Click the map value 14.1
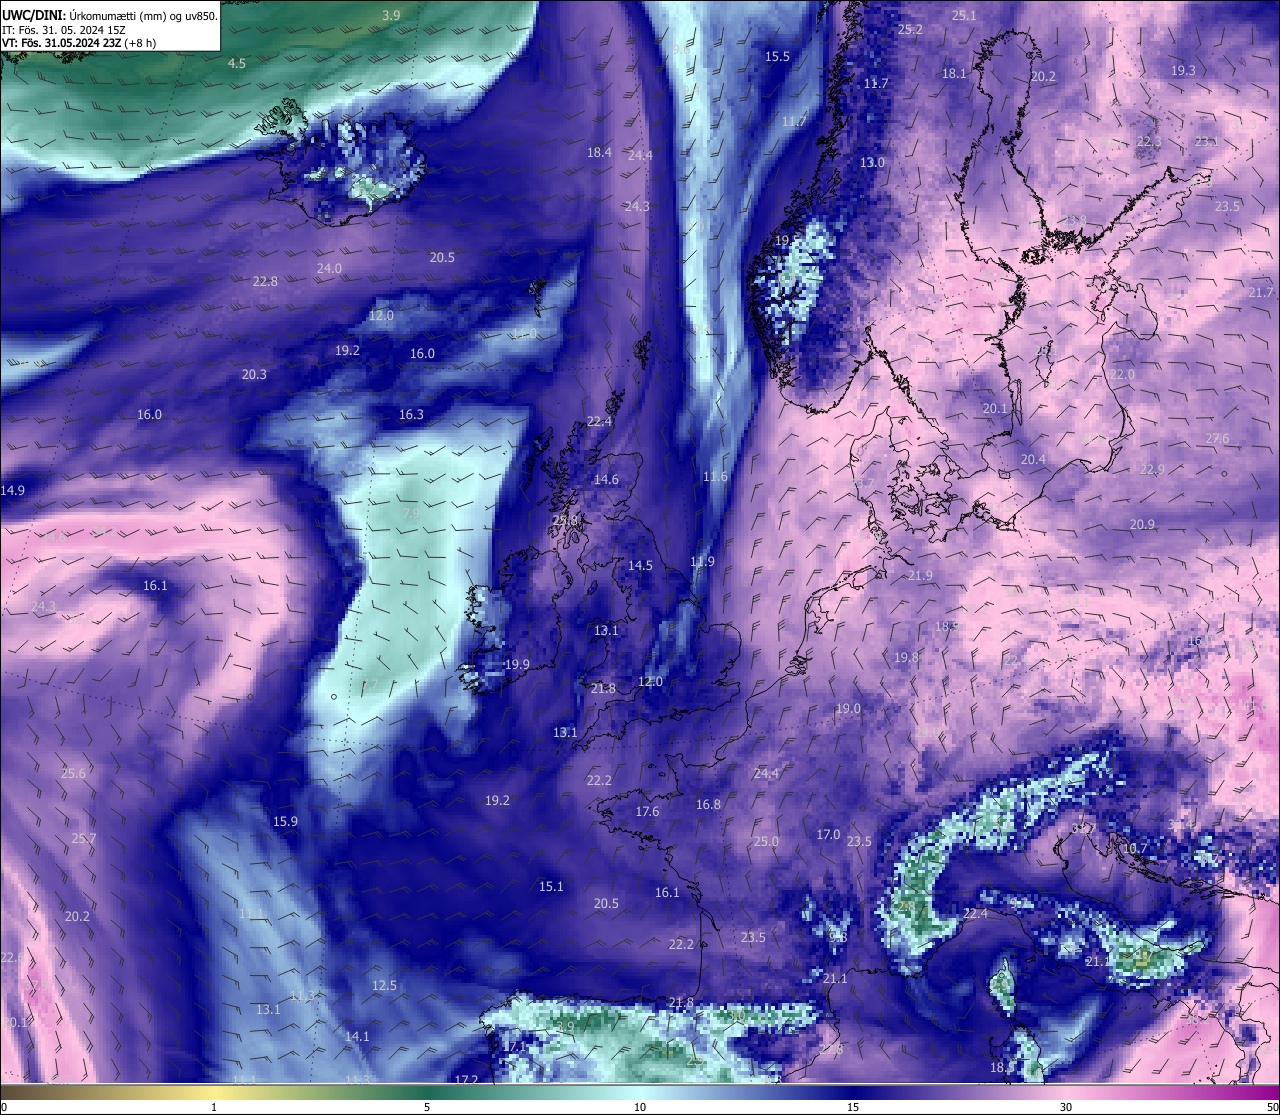This screenshot has width=1280, height=1115. tap(357, 1037)
